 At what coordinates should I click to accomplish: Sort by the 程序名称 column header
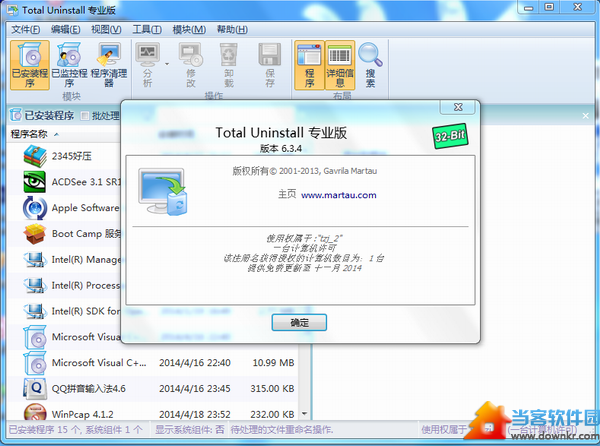coord(29,134)
